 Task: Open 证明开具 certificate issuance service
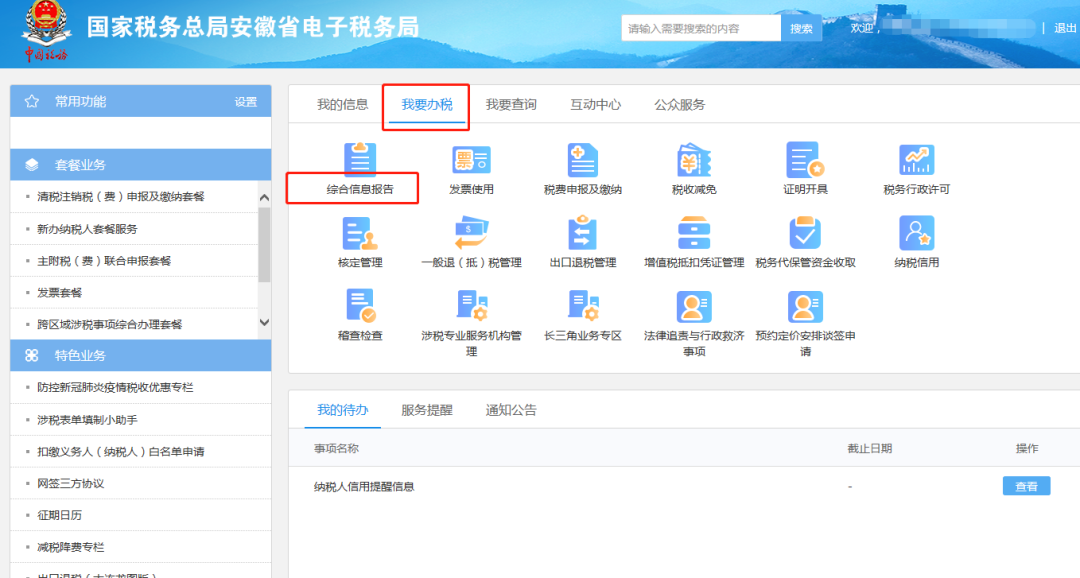[805, 165]
